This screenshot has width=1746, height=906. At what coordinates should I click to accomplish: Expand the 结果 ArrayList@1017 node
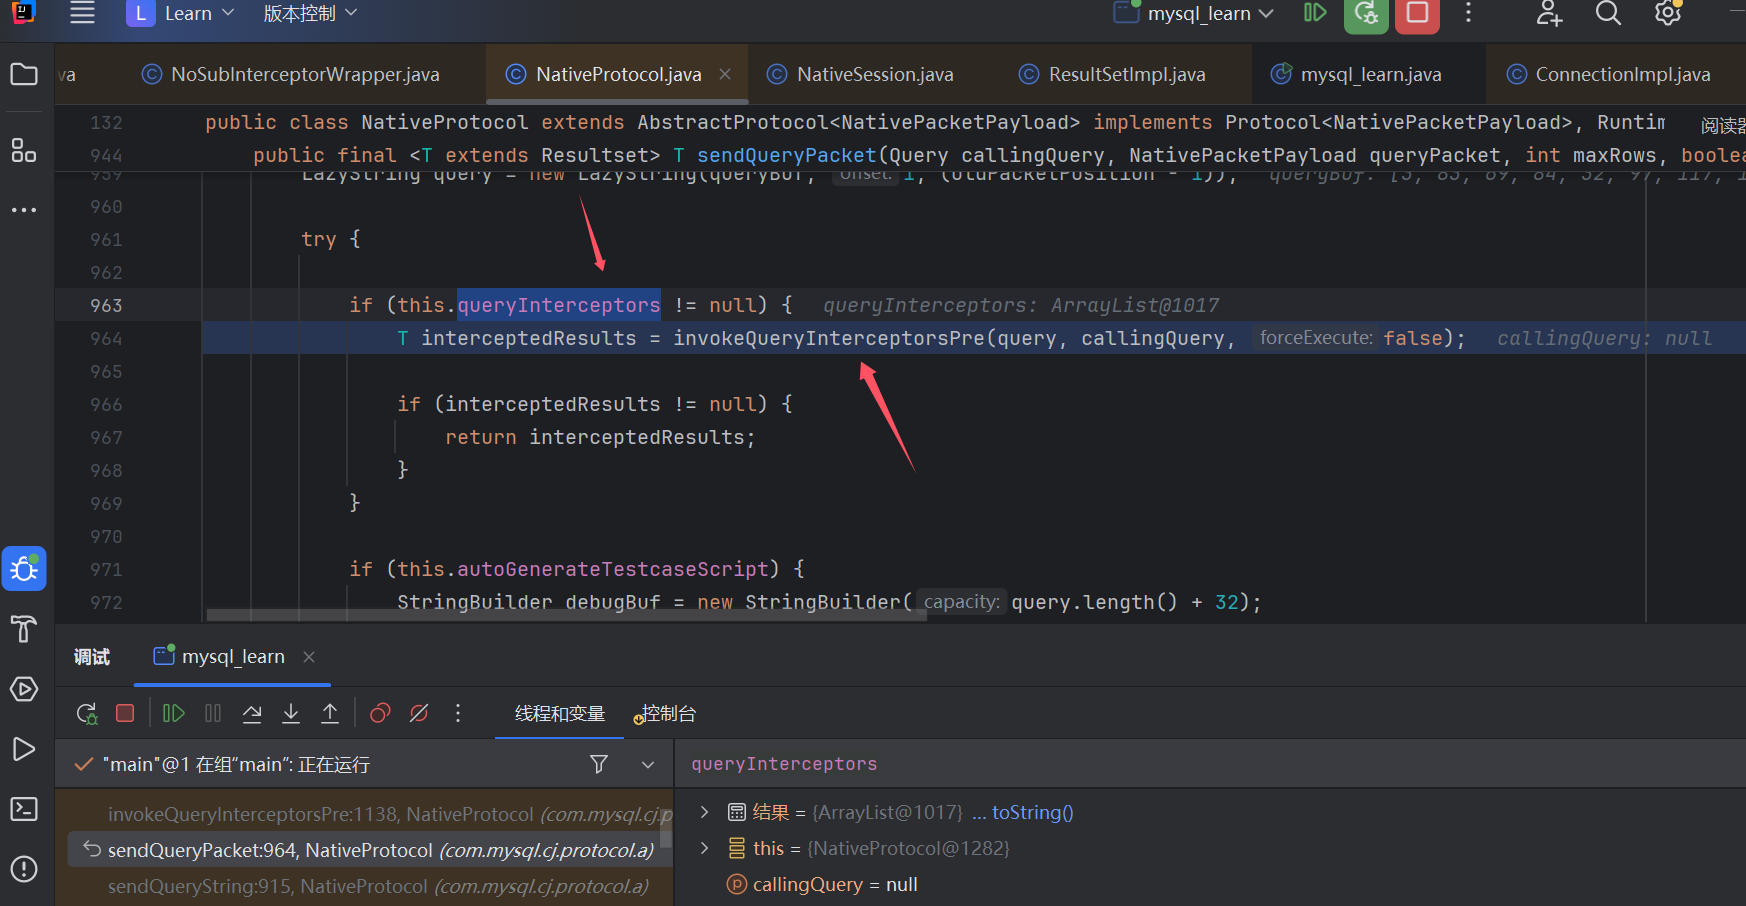coord(705,812)
